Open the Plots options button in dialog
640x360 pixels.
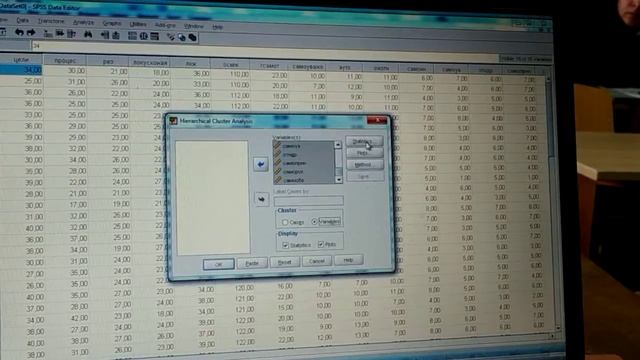[x=364, y=153]
